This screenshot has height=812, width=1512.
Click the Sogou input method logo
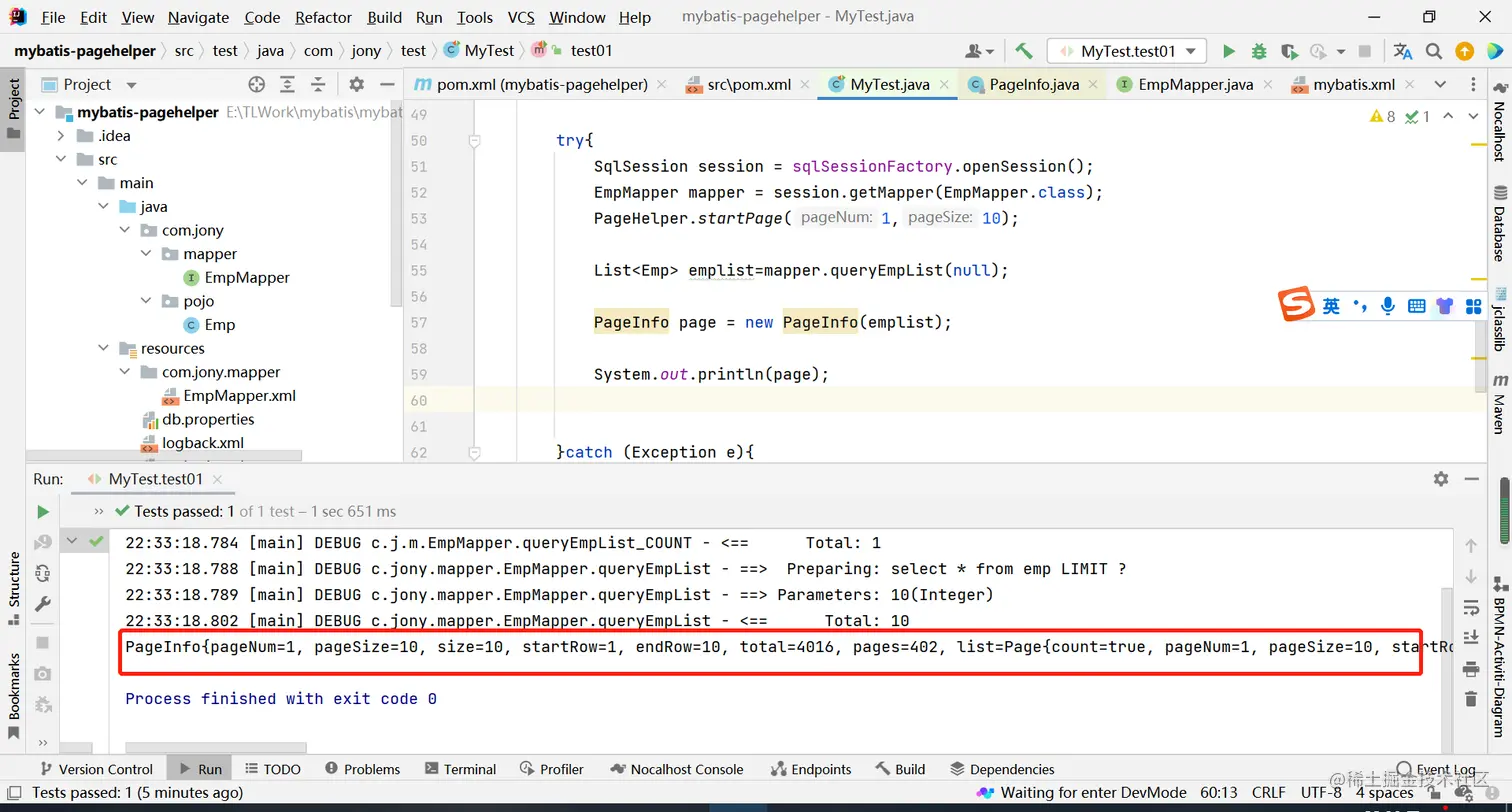[x=1297, y=305]
